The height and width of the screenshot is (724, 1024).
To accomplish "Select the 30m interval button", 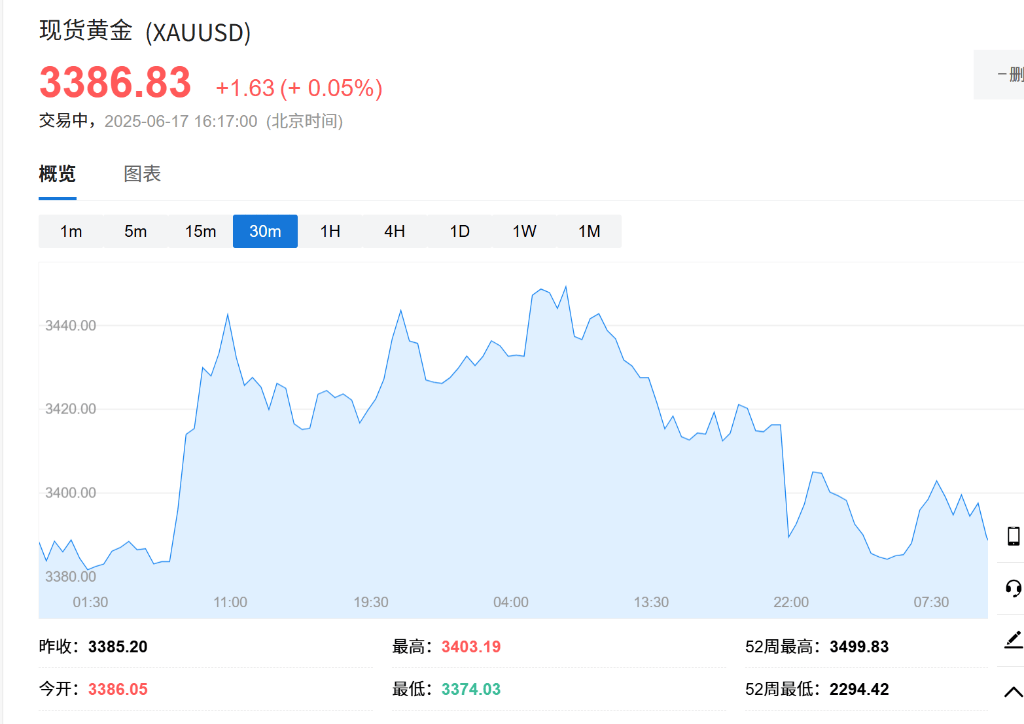I will [265, 231].
